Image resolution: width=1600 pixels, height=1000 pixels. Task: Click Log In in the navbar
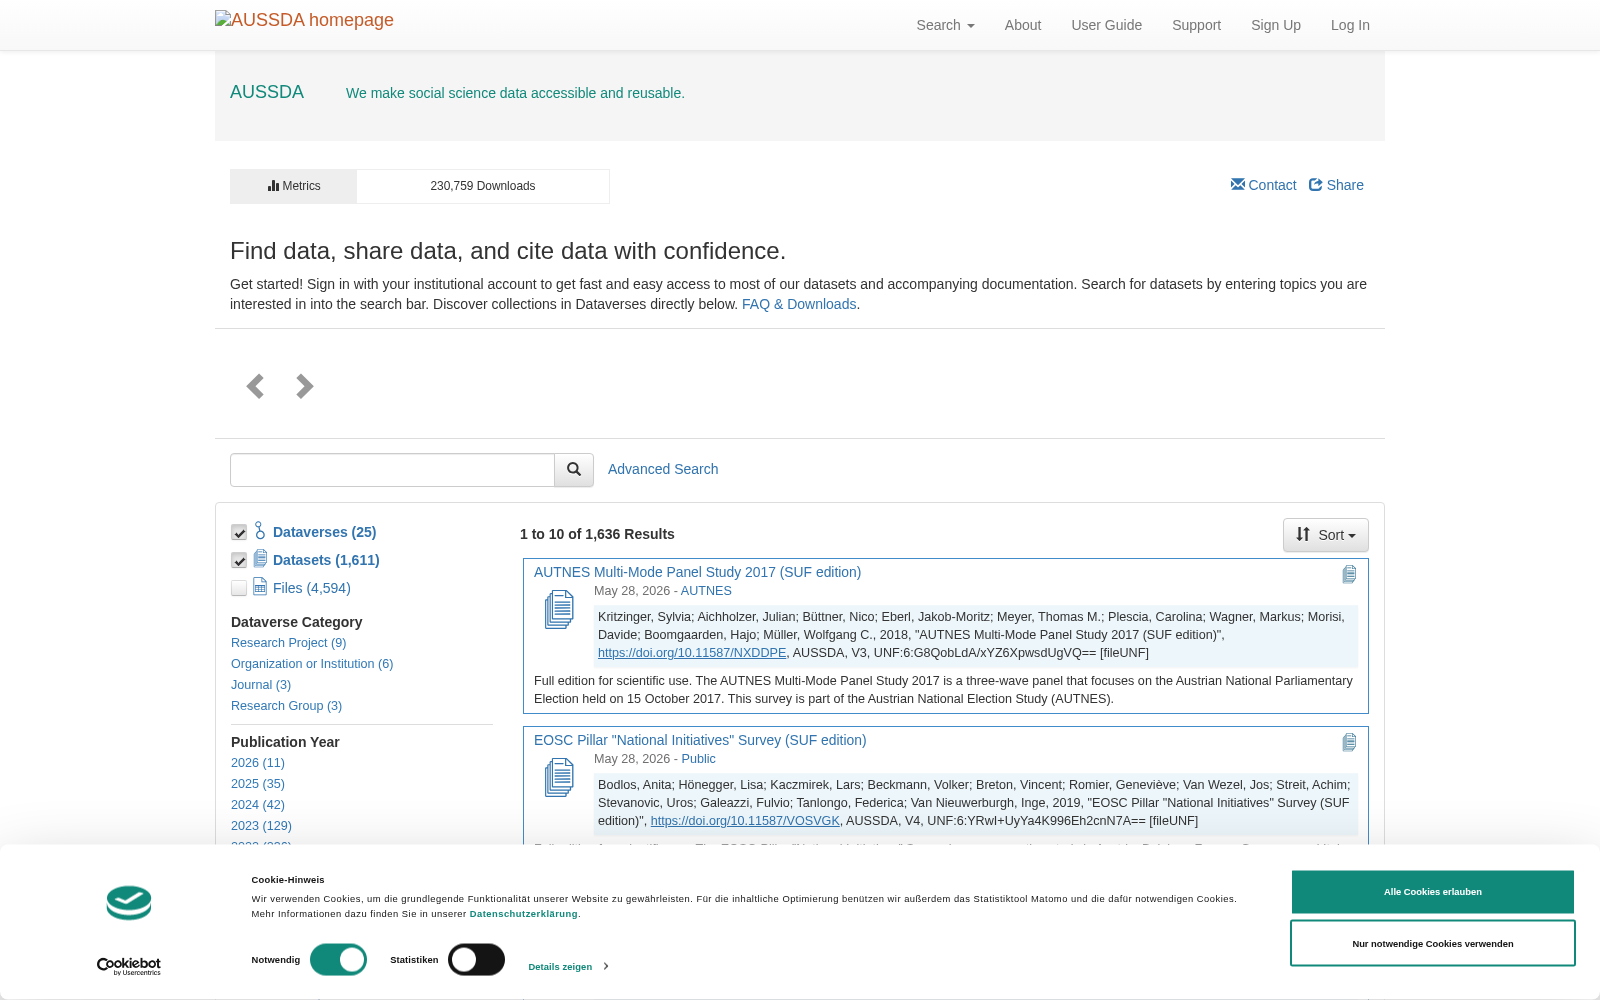[x=1350, y=25]
